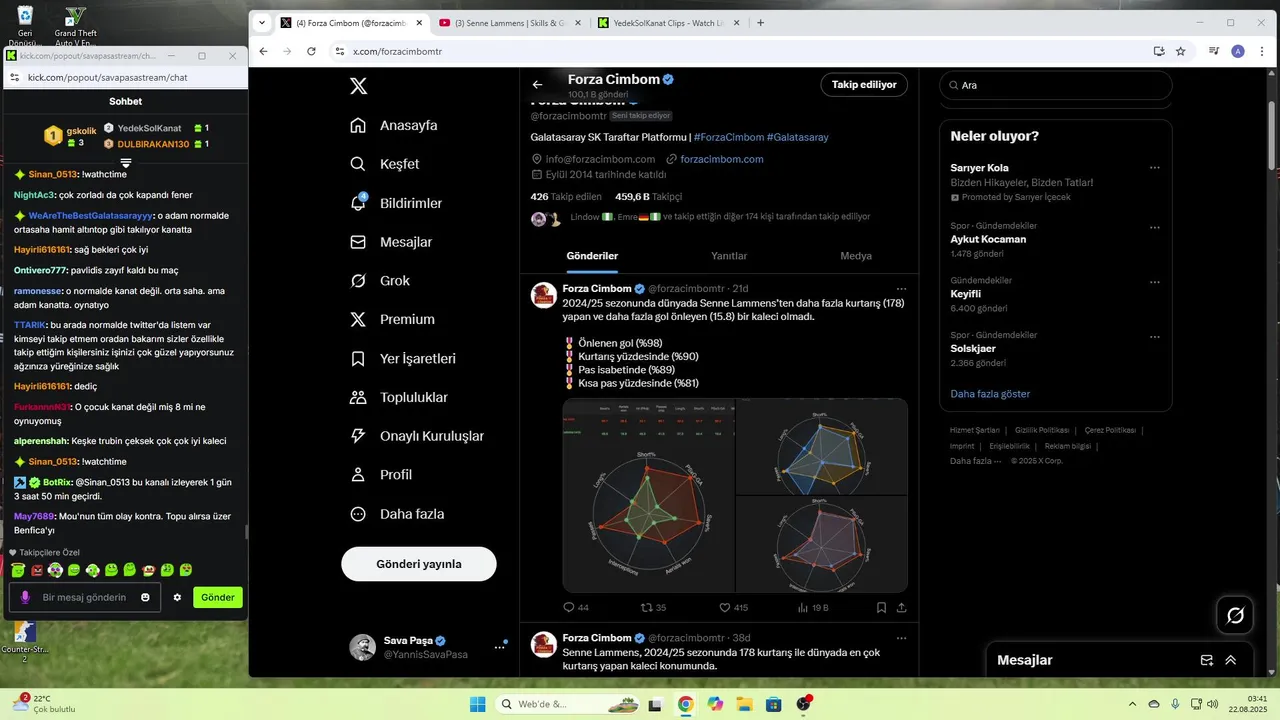This screenshot has width=1280, height=720.
Task: Click the green Gönder button
Action: [218, 597]
